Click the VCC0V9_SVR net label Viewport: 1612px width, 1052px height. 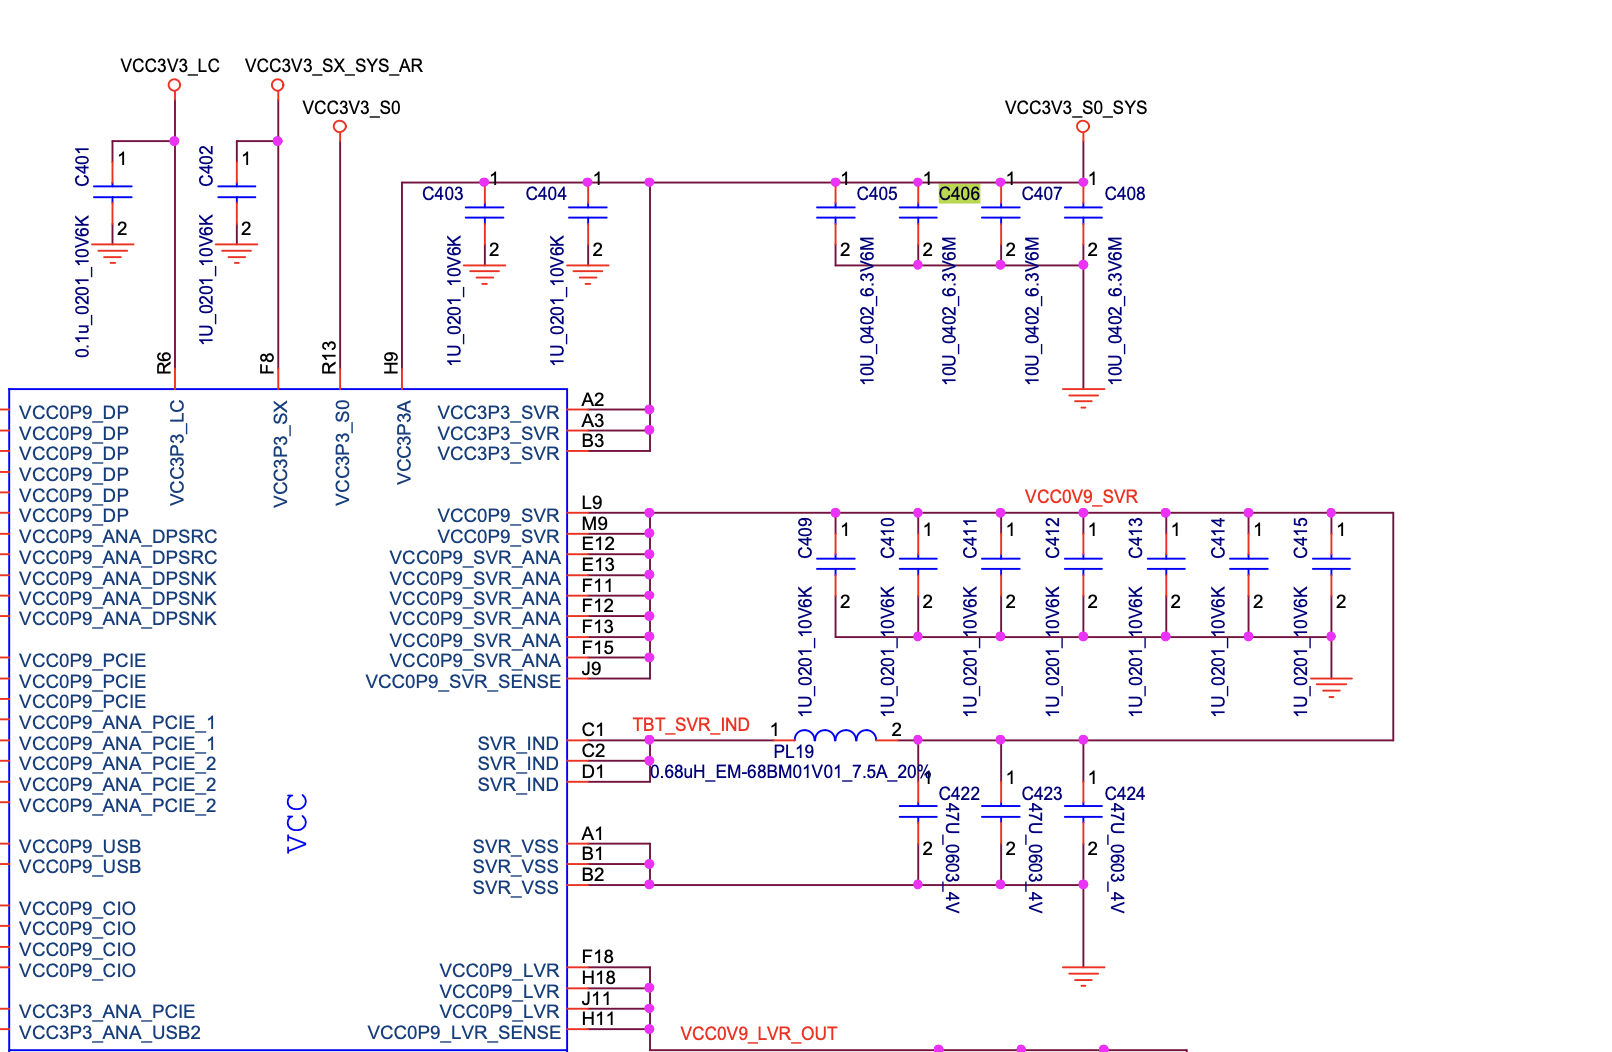pos(1081,497)
